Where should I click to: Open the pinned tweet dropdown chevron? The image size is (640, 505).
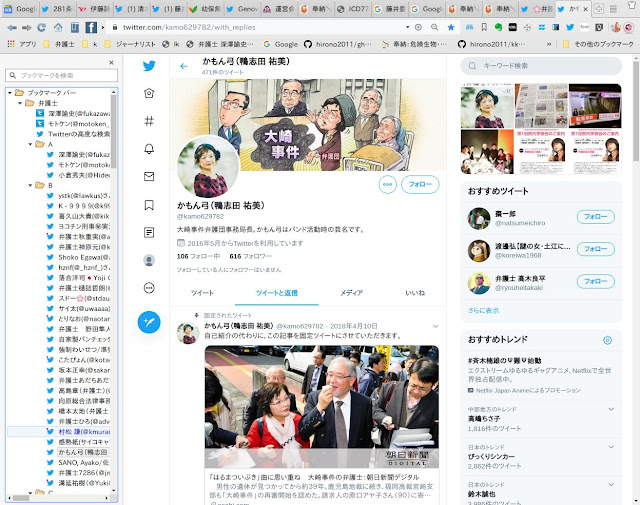tap(436, 326)
